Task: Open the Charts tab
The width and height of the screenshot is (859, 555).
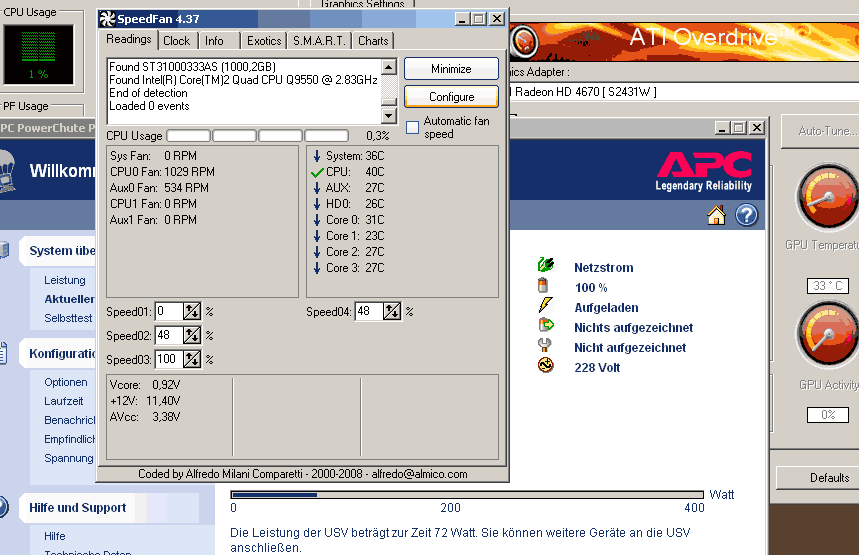Action: pos(373,41)
